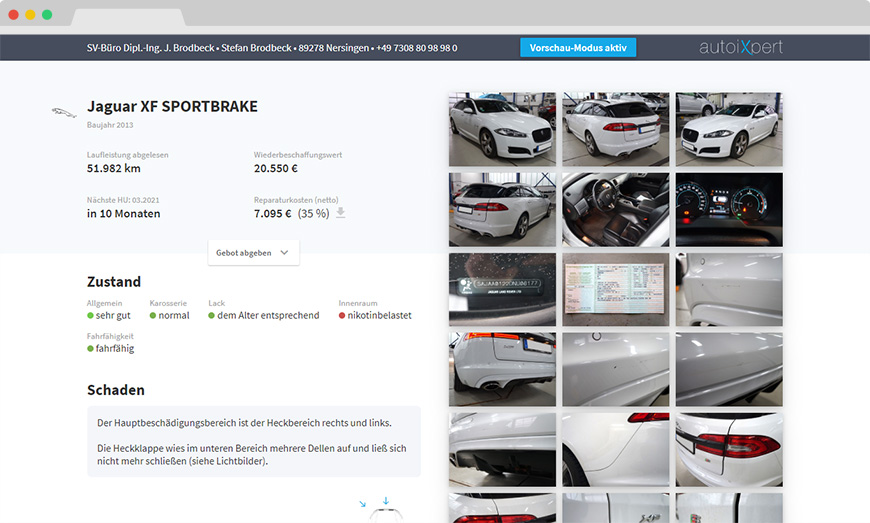
Task: Click the Heckklappe dents description paragraph
Action: pyautogui.click(x=251, y=454)
